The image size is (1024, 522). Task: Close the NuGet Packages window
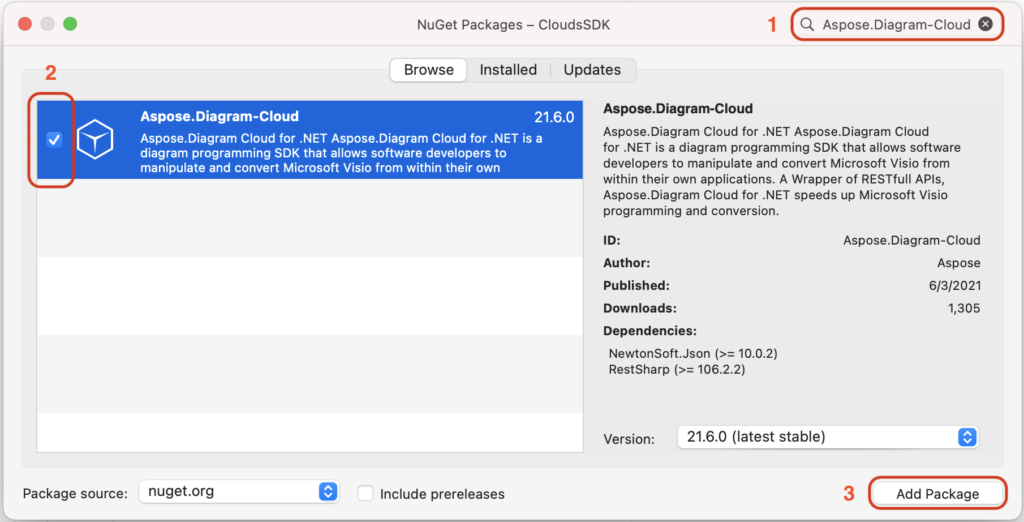[25, 24]
